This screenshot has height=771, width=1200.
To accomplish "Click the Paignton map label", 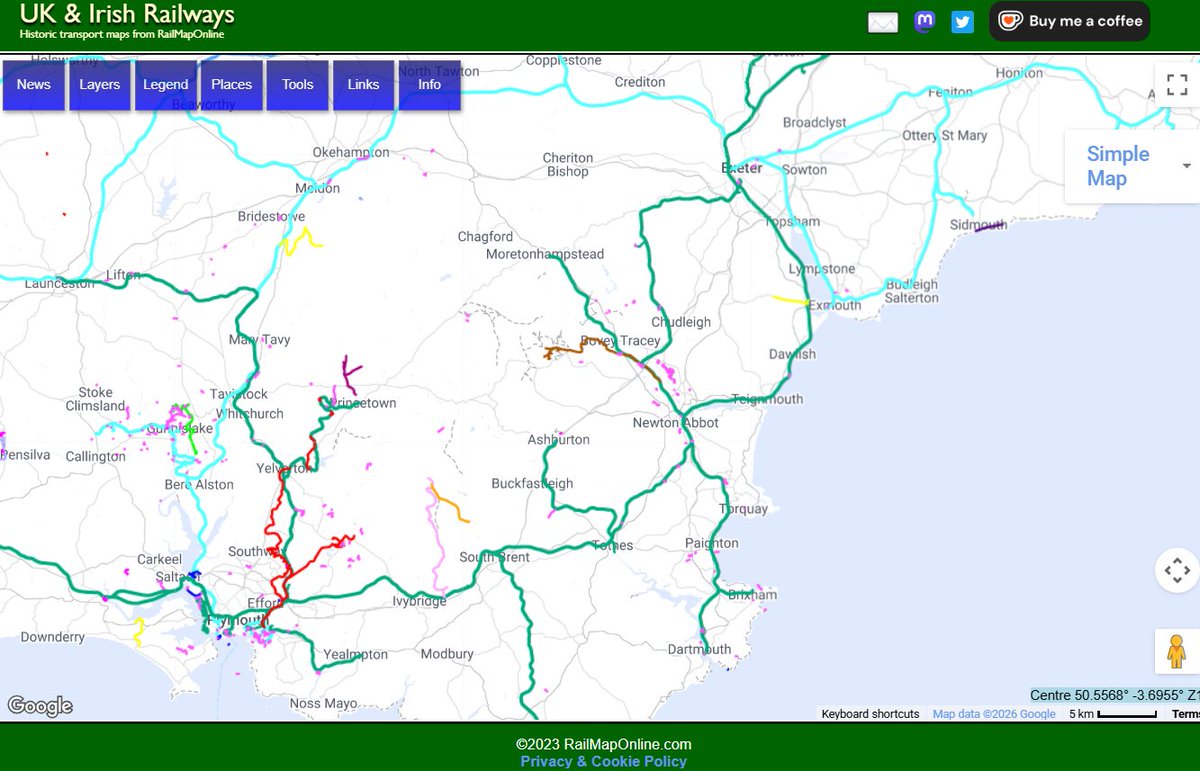I will [712, 543].
